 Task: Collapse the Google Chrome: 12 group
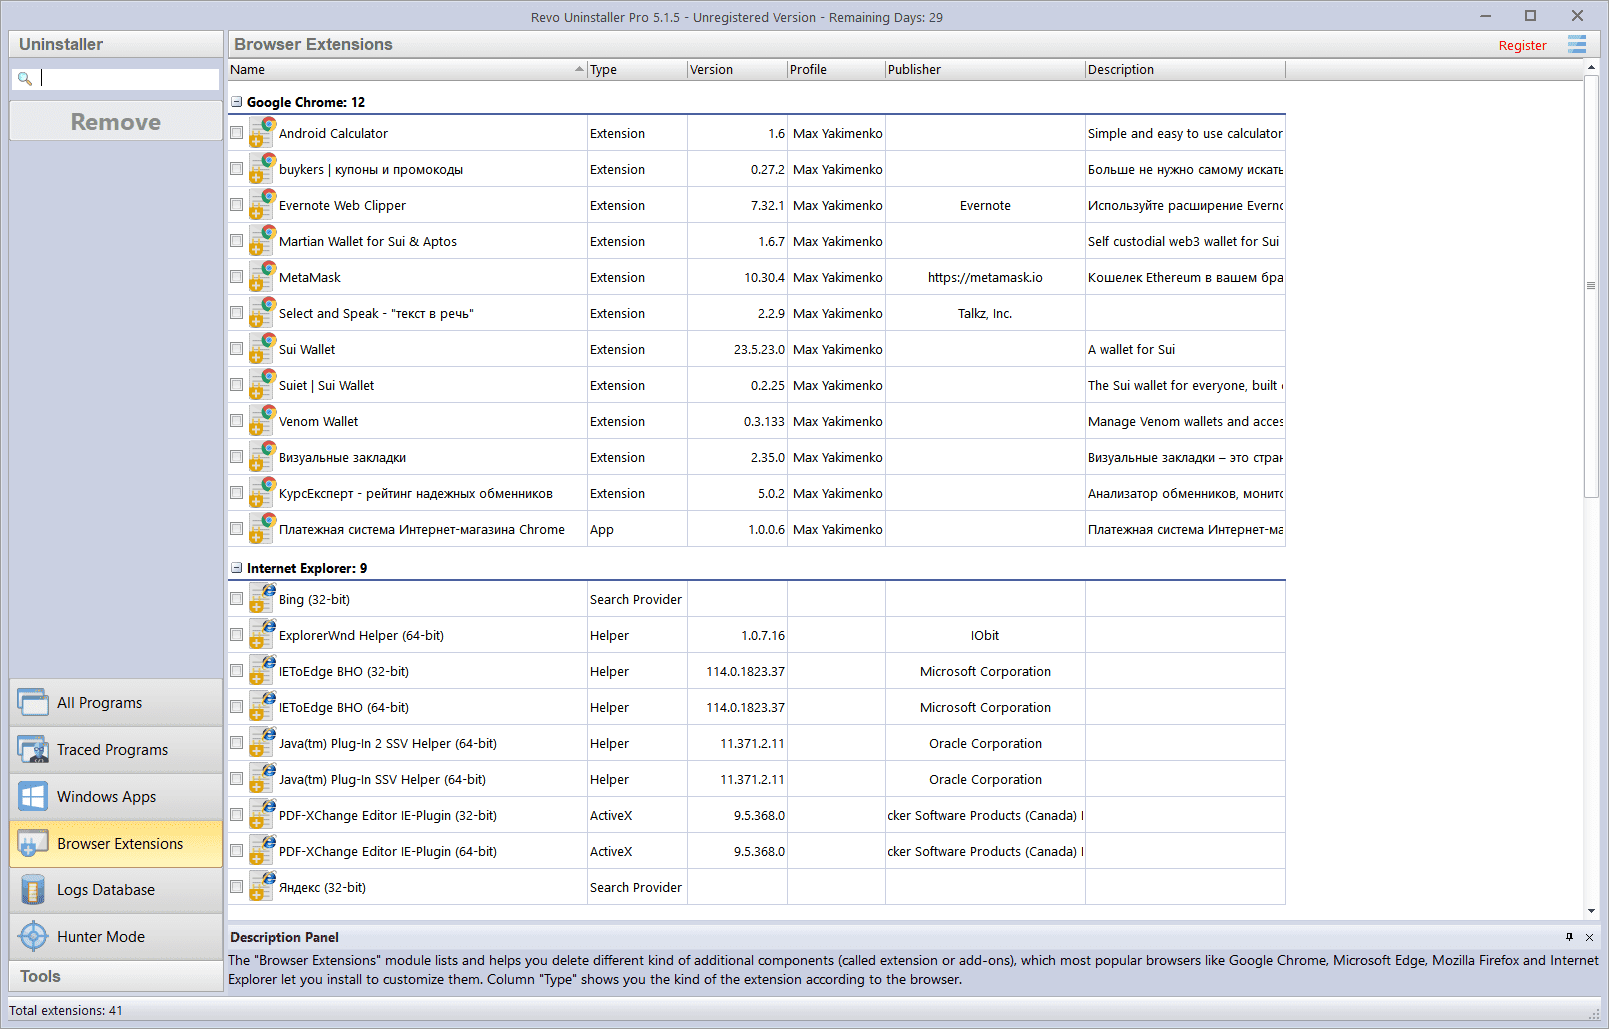237,102
